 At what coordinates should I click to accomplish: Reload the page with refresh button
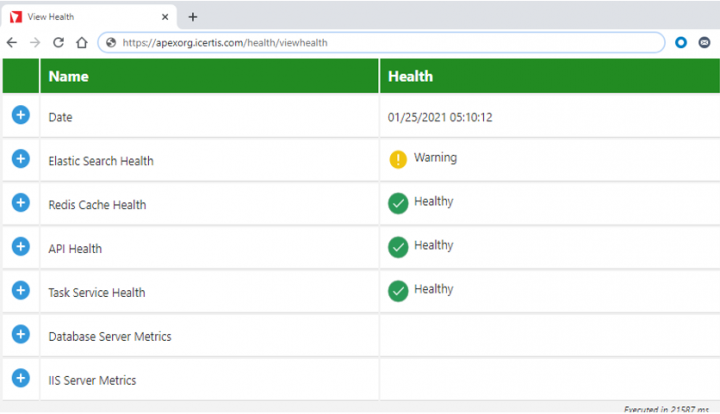(x=58, y=43)
